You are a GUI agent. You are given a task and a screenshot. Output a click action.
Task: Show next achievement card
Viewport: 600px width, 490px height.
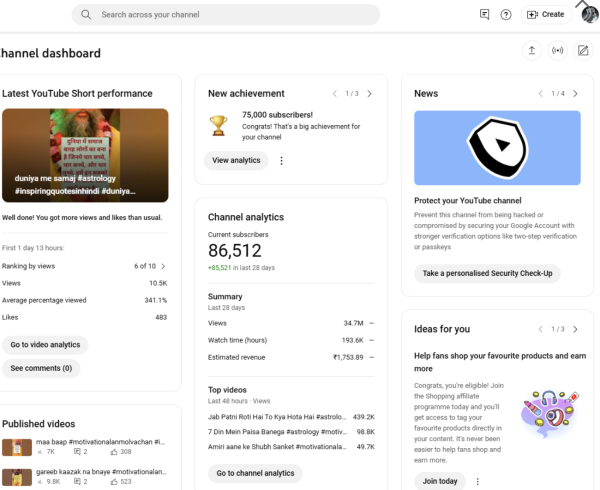(x=369, y=93)
